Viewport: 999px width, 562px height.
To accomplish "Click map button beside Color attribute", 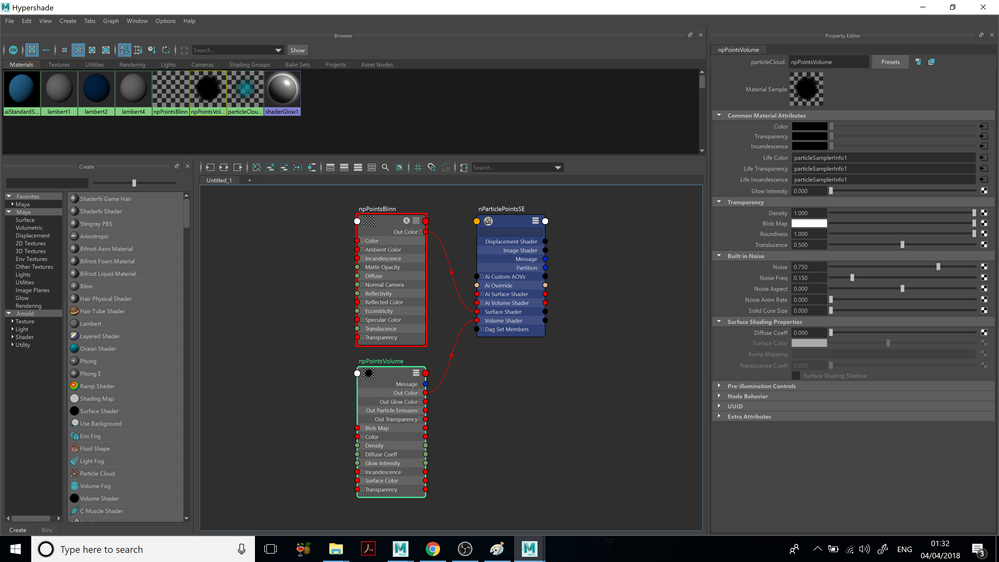I will (984, 126).
